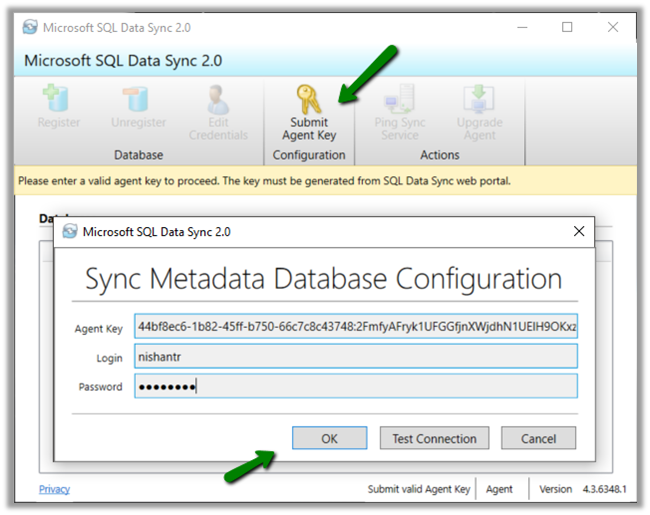The image size is (650, 515).
Task: Click the Submit Agent Key icon
Action: coord(308,101)
